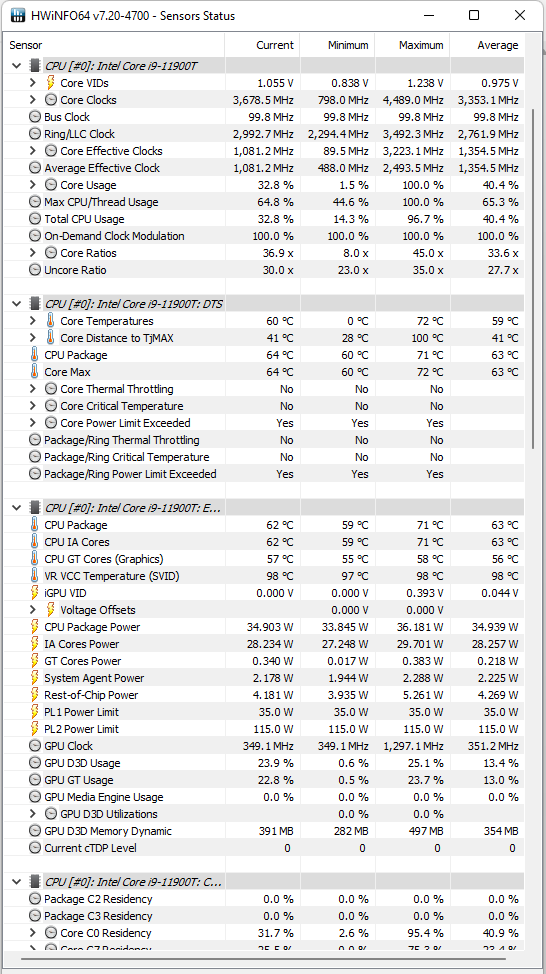Select the Current cTDP Level row label
Viewport: 546px width, 974px height.
(x=90, y=848)
